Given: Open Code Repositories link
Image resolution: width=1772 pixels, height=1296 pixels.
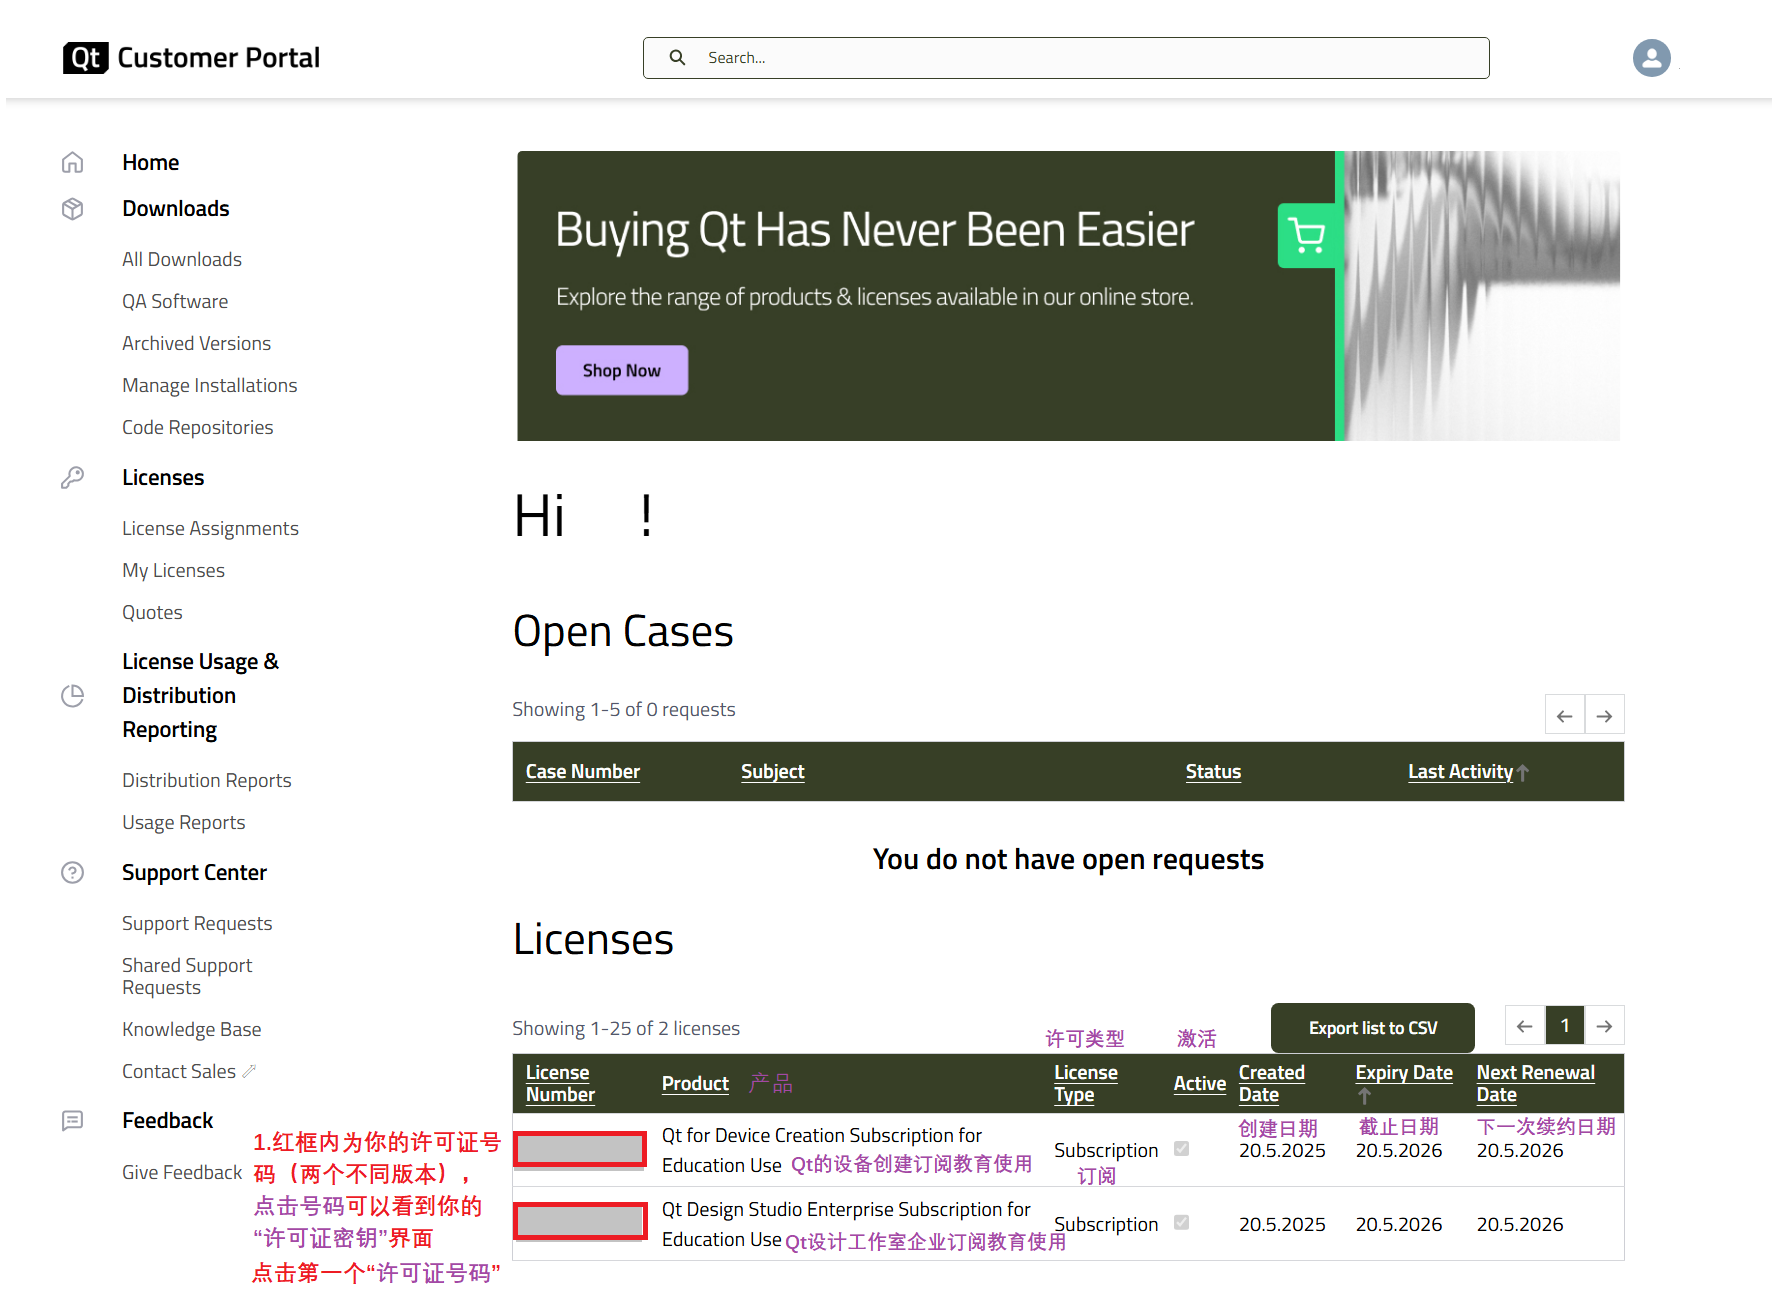Looking at the screenshot, I should click(x=197, y=427).
